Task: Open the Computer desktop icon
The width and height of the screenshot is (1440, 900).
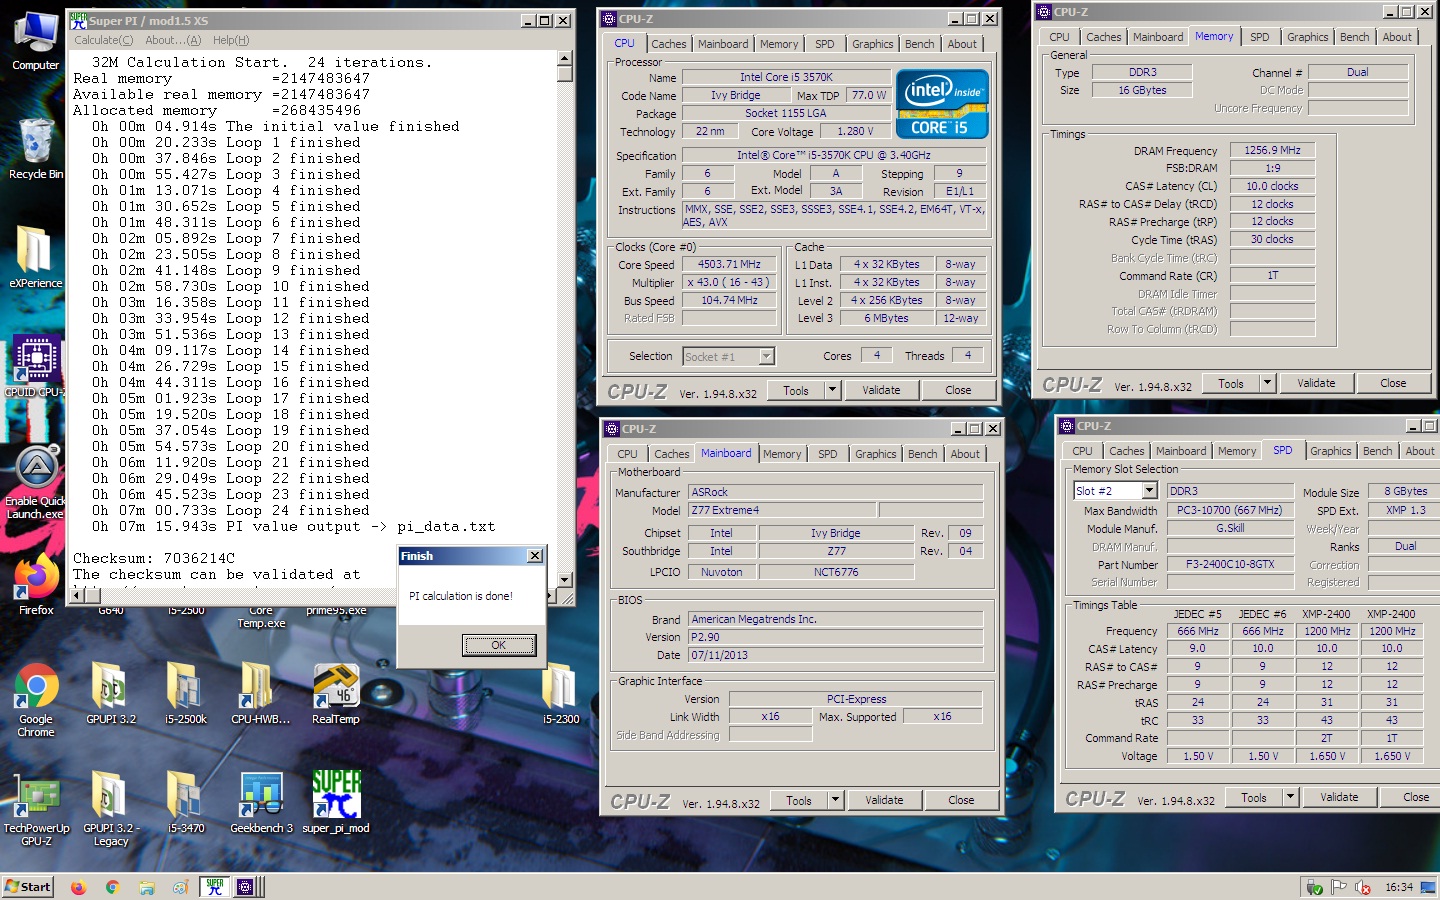Action: tap(36, 42)
